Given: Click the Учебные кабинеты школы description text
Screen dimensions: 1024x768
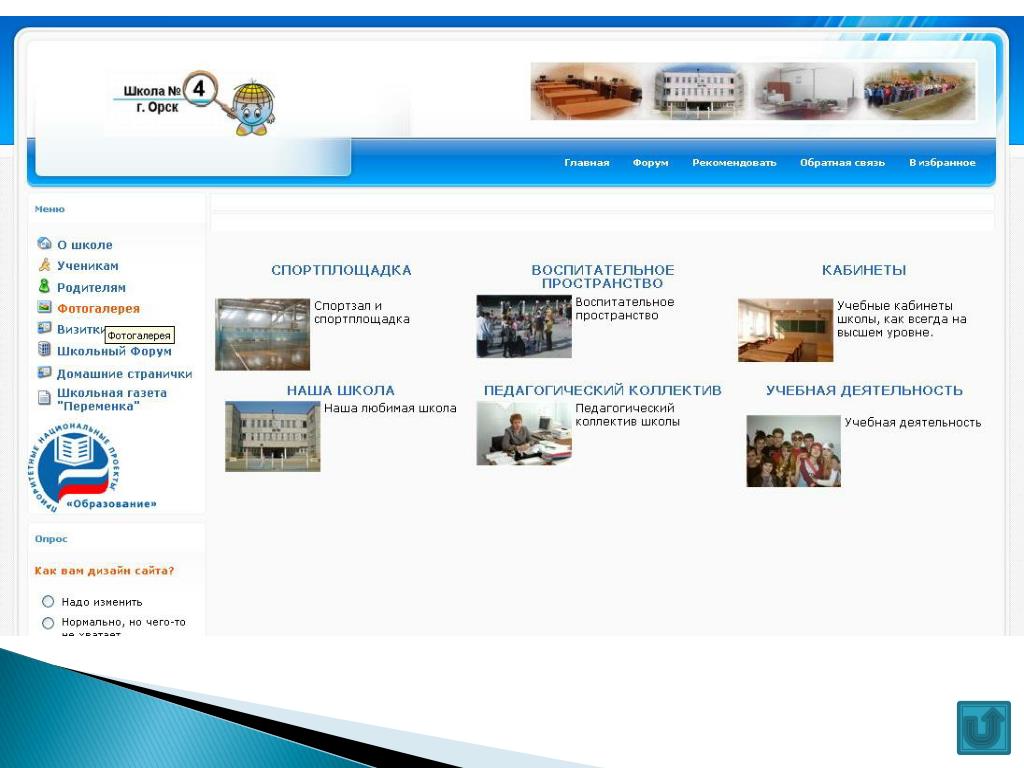Looking at the screenshot, I should tap(901, 319).
